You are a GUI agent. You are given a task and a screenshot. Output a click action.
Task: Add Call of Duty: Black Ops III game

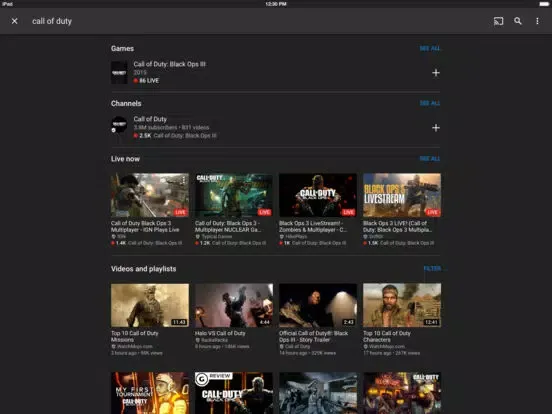coord(436,73)
